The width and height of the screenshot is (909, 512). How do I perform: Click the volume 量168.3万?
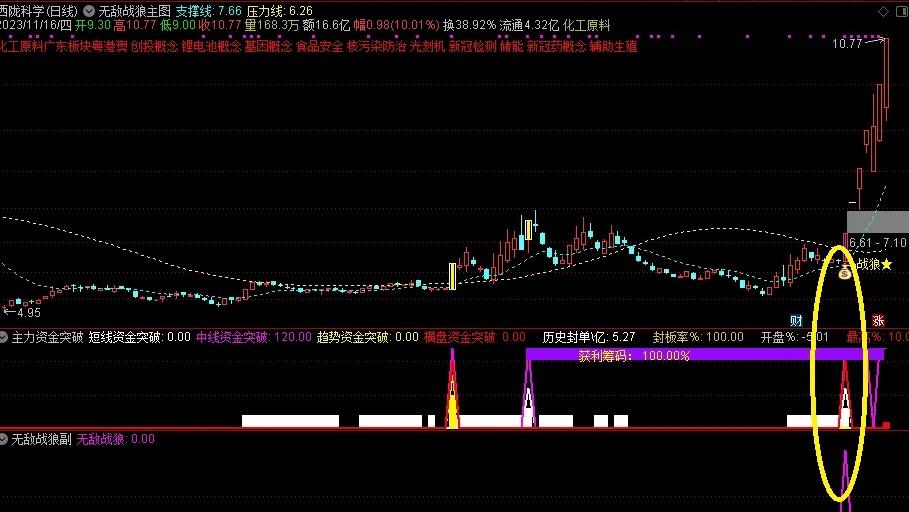pos(272,26)
